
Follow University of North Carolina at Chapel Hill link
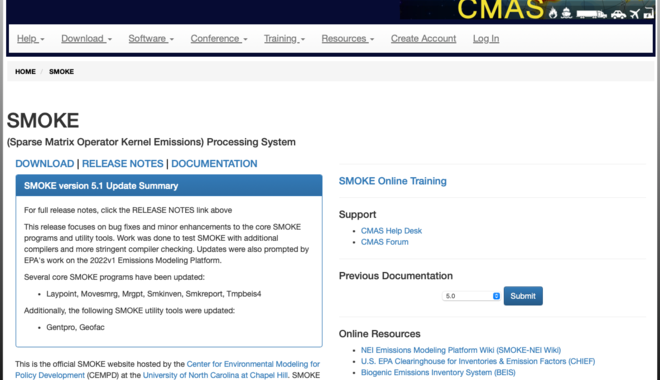pos(216,375)
